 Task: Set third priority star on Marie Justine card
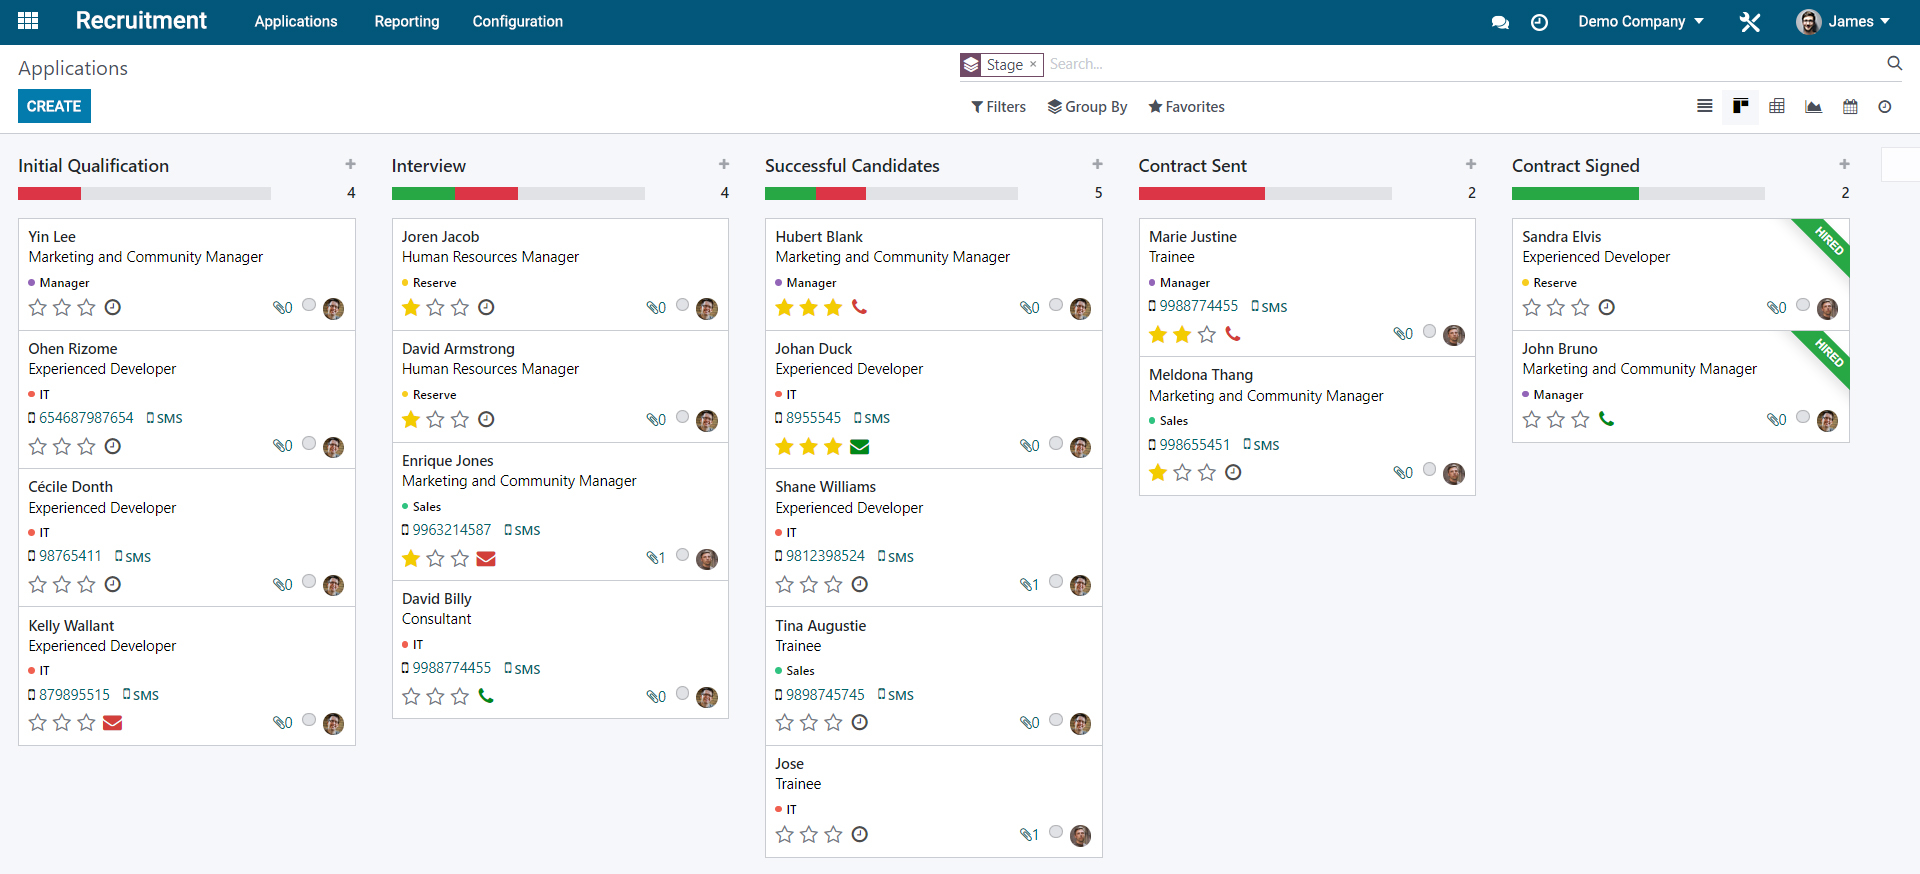tap(1207, 334)
